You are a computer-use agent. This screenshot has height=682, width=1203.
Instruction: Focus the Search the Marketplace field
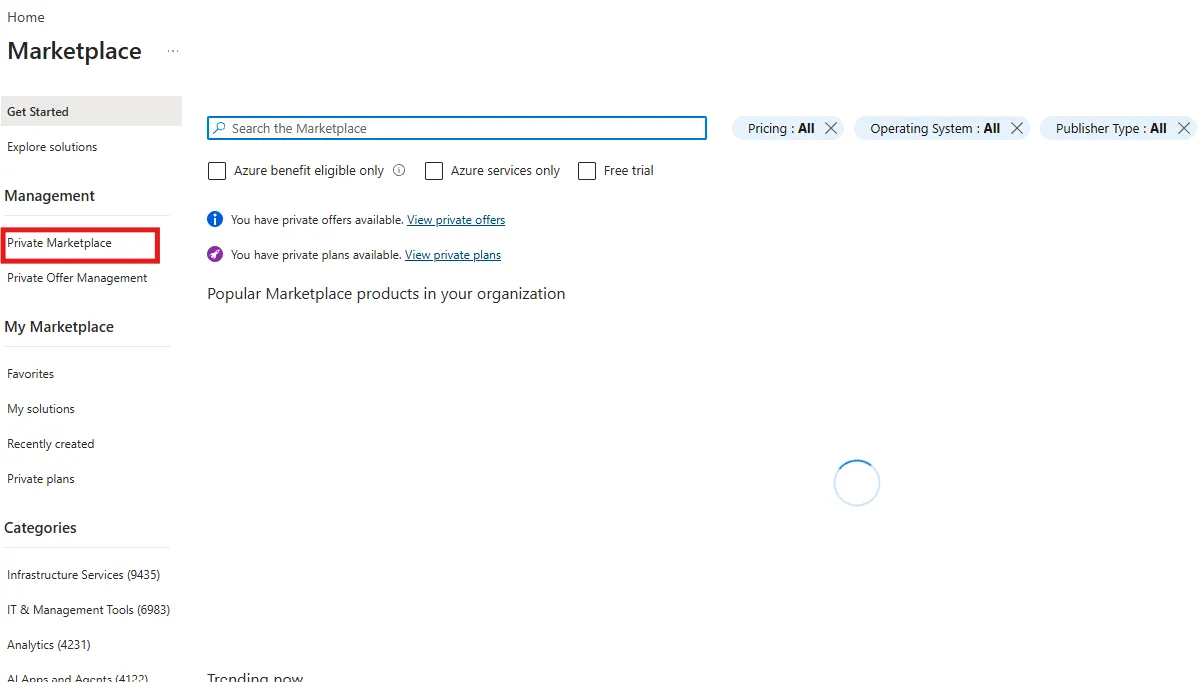[457, 128]
